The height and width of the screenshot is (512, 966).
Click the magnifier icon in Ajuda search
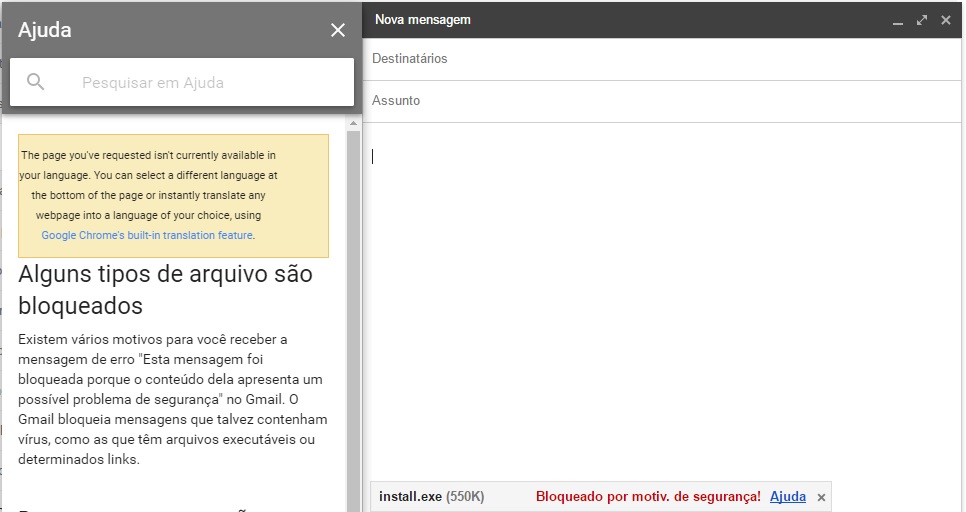pyautogui.click(x=36, y=82)
